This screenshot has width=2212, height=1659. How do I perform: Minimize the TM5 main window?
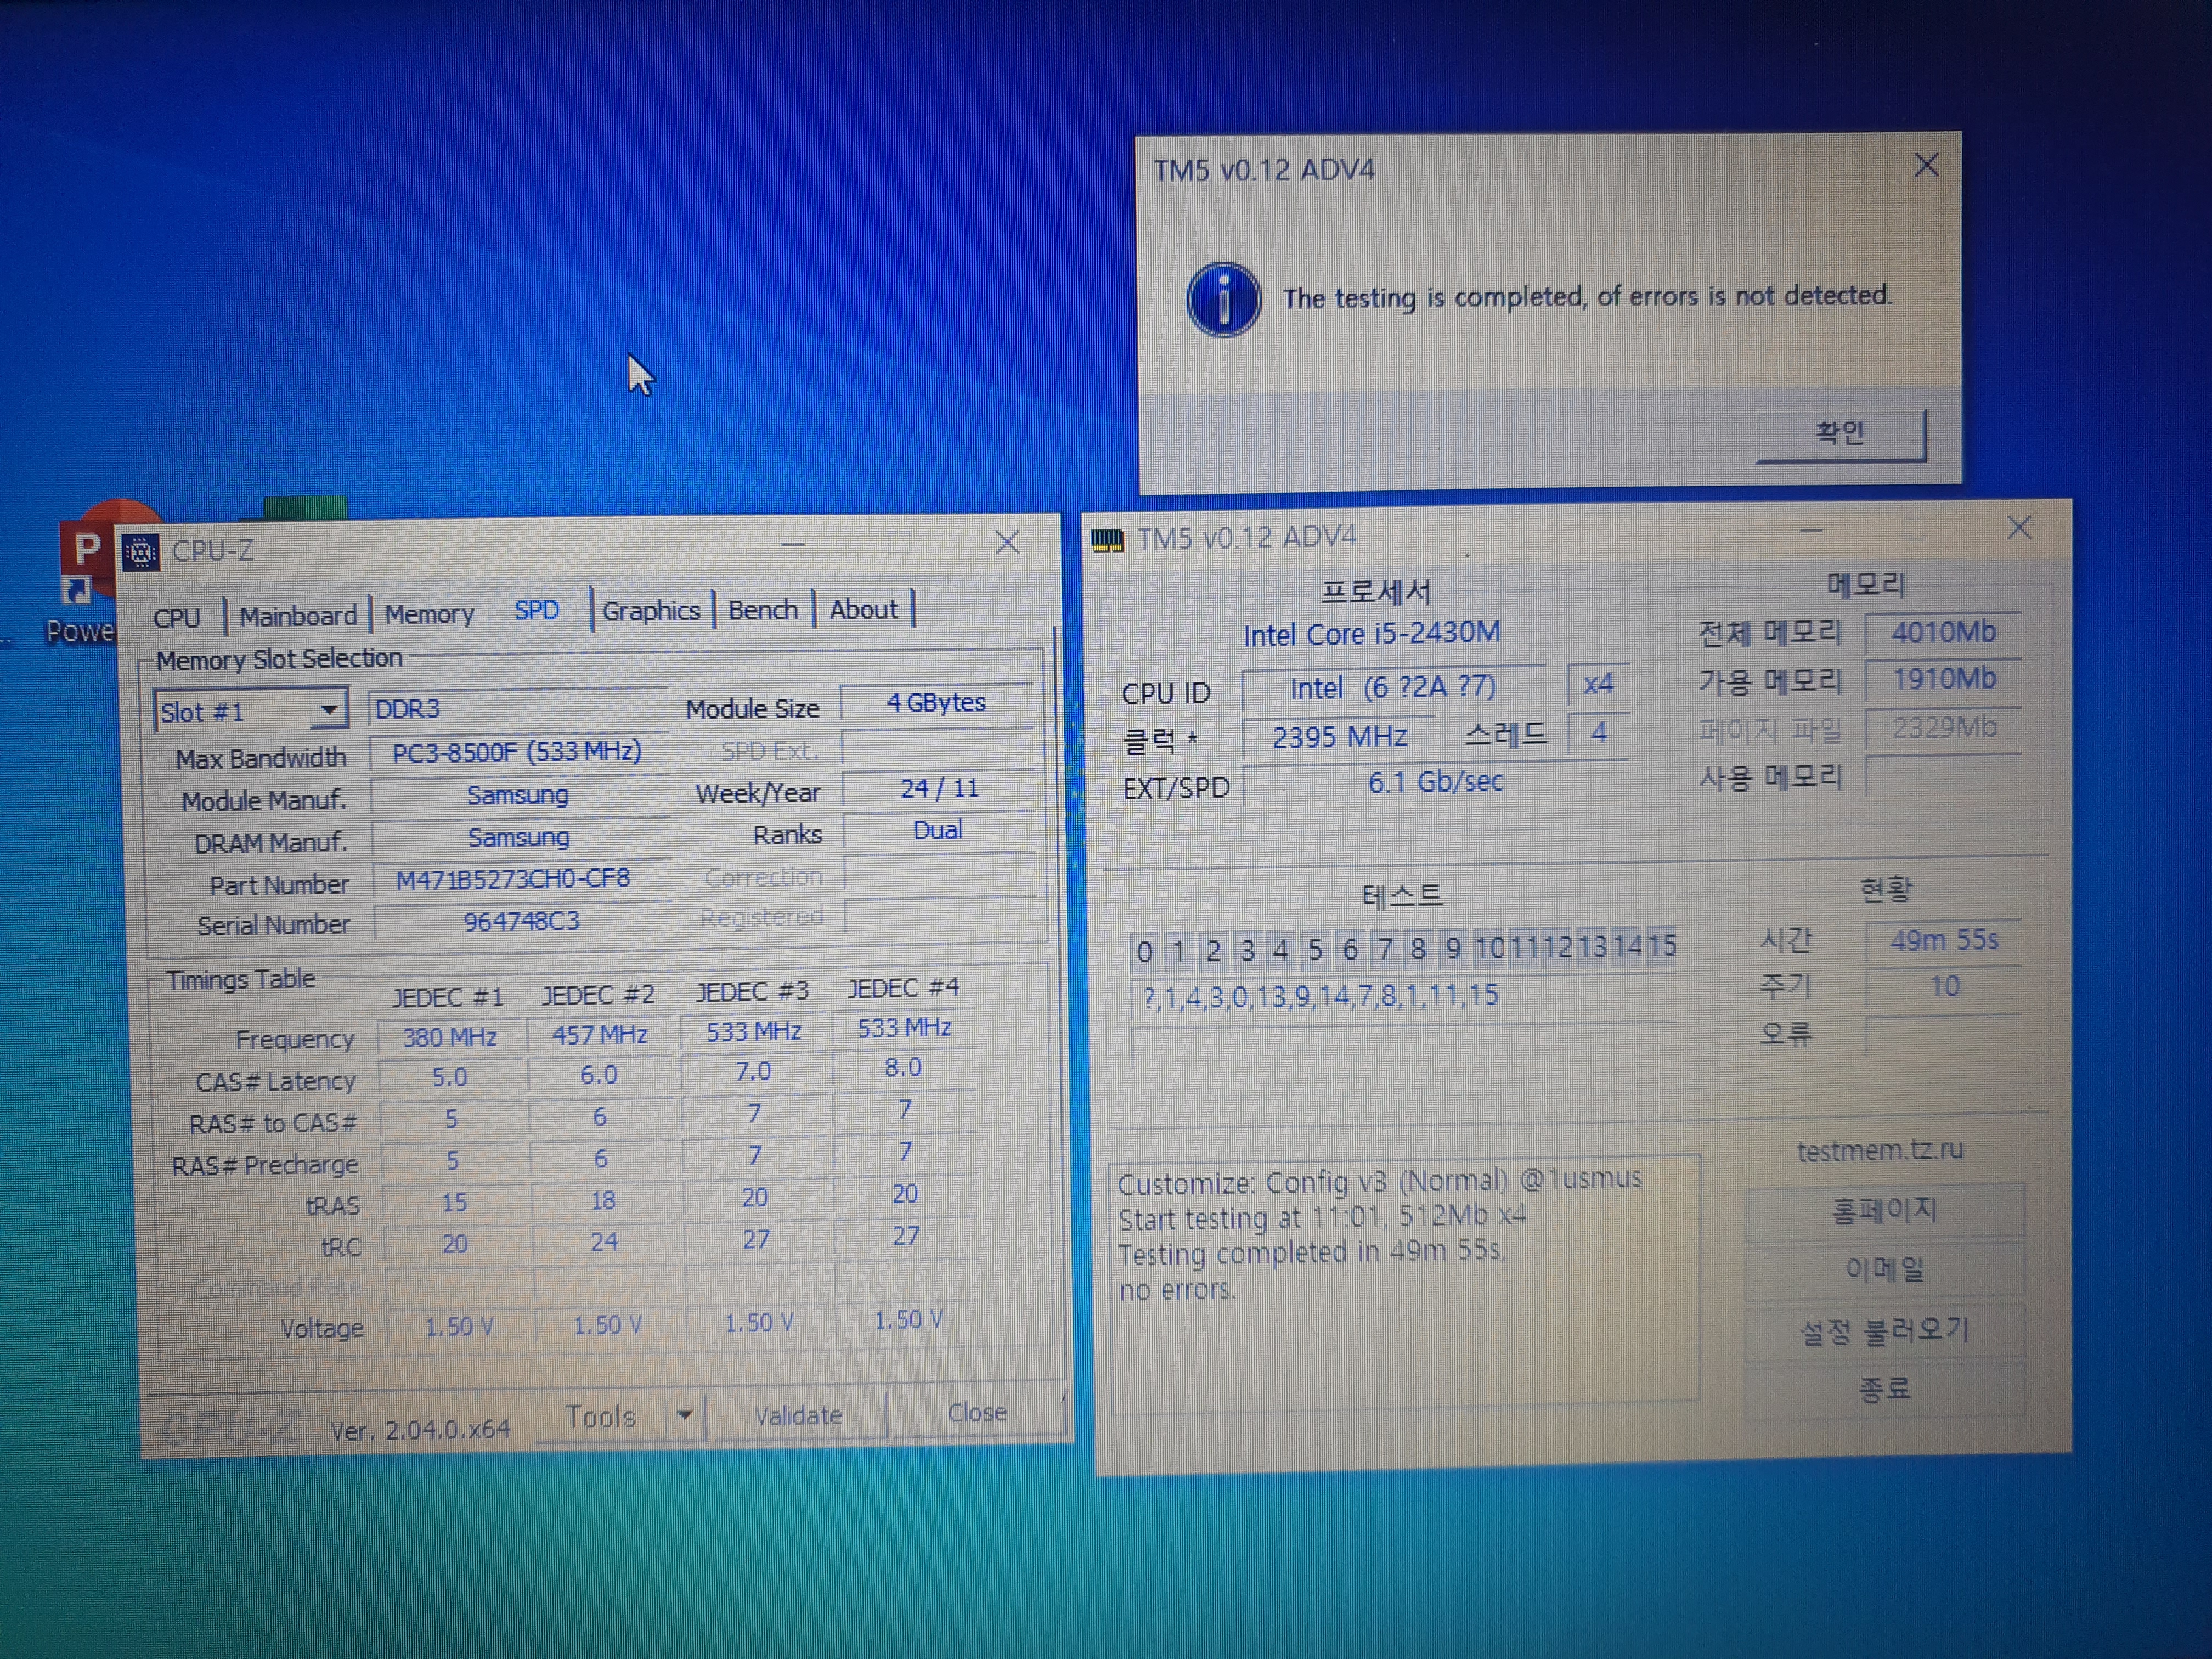[x=1811, y=530]
